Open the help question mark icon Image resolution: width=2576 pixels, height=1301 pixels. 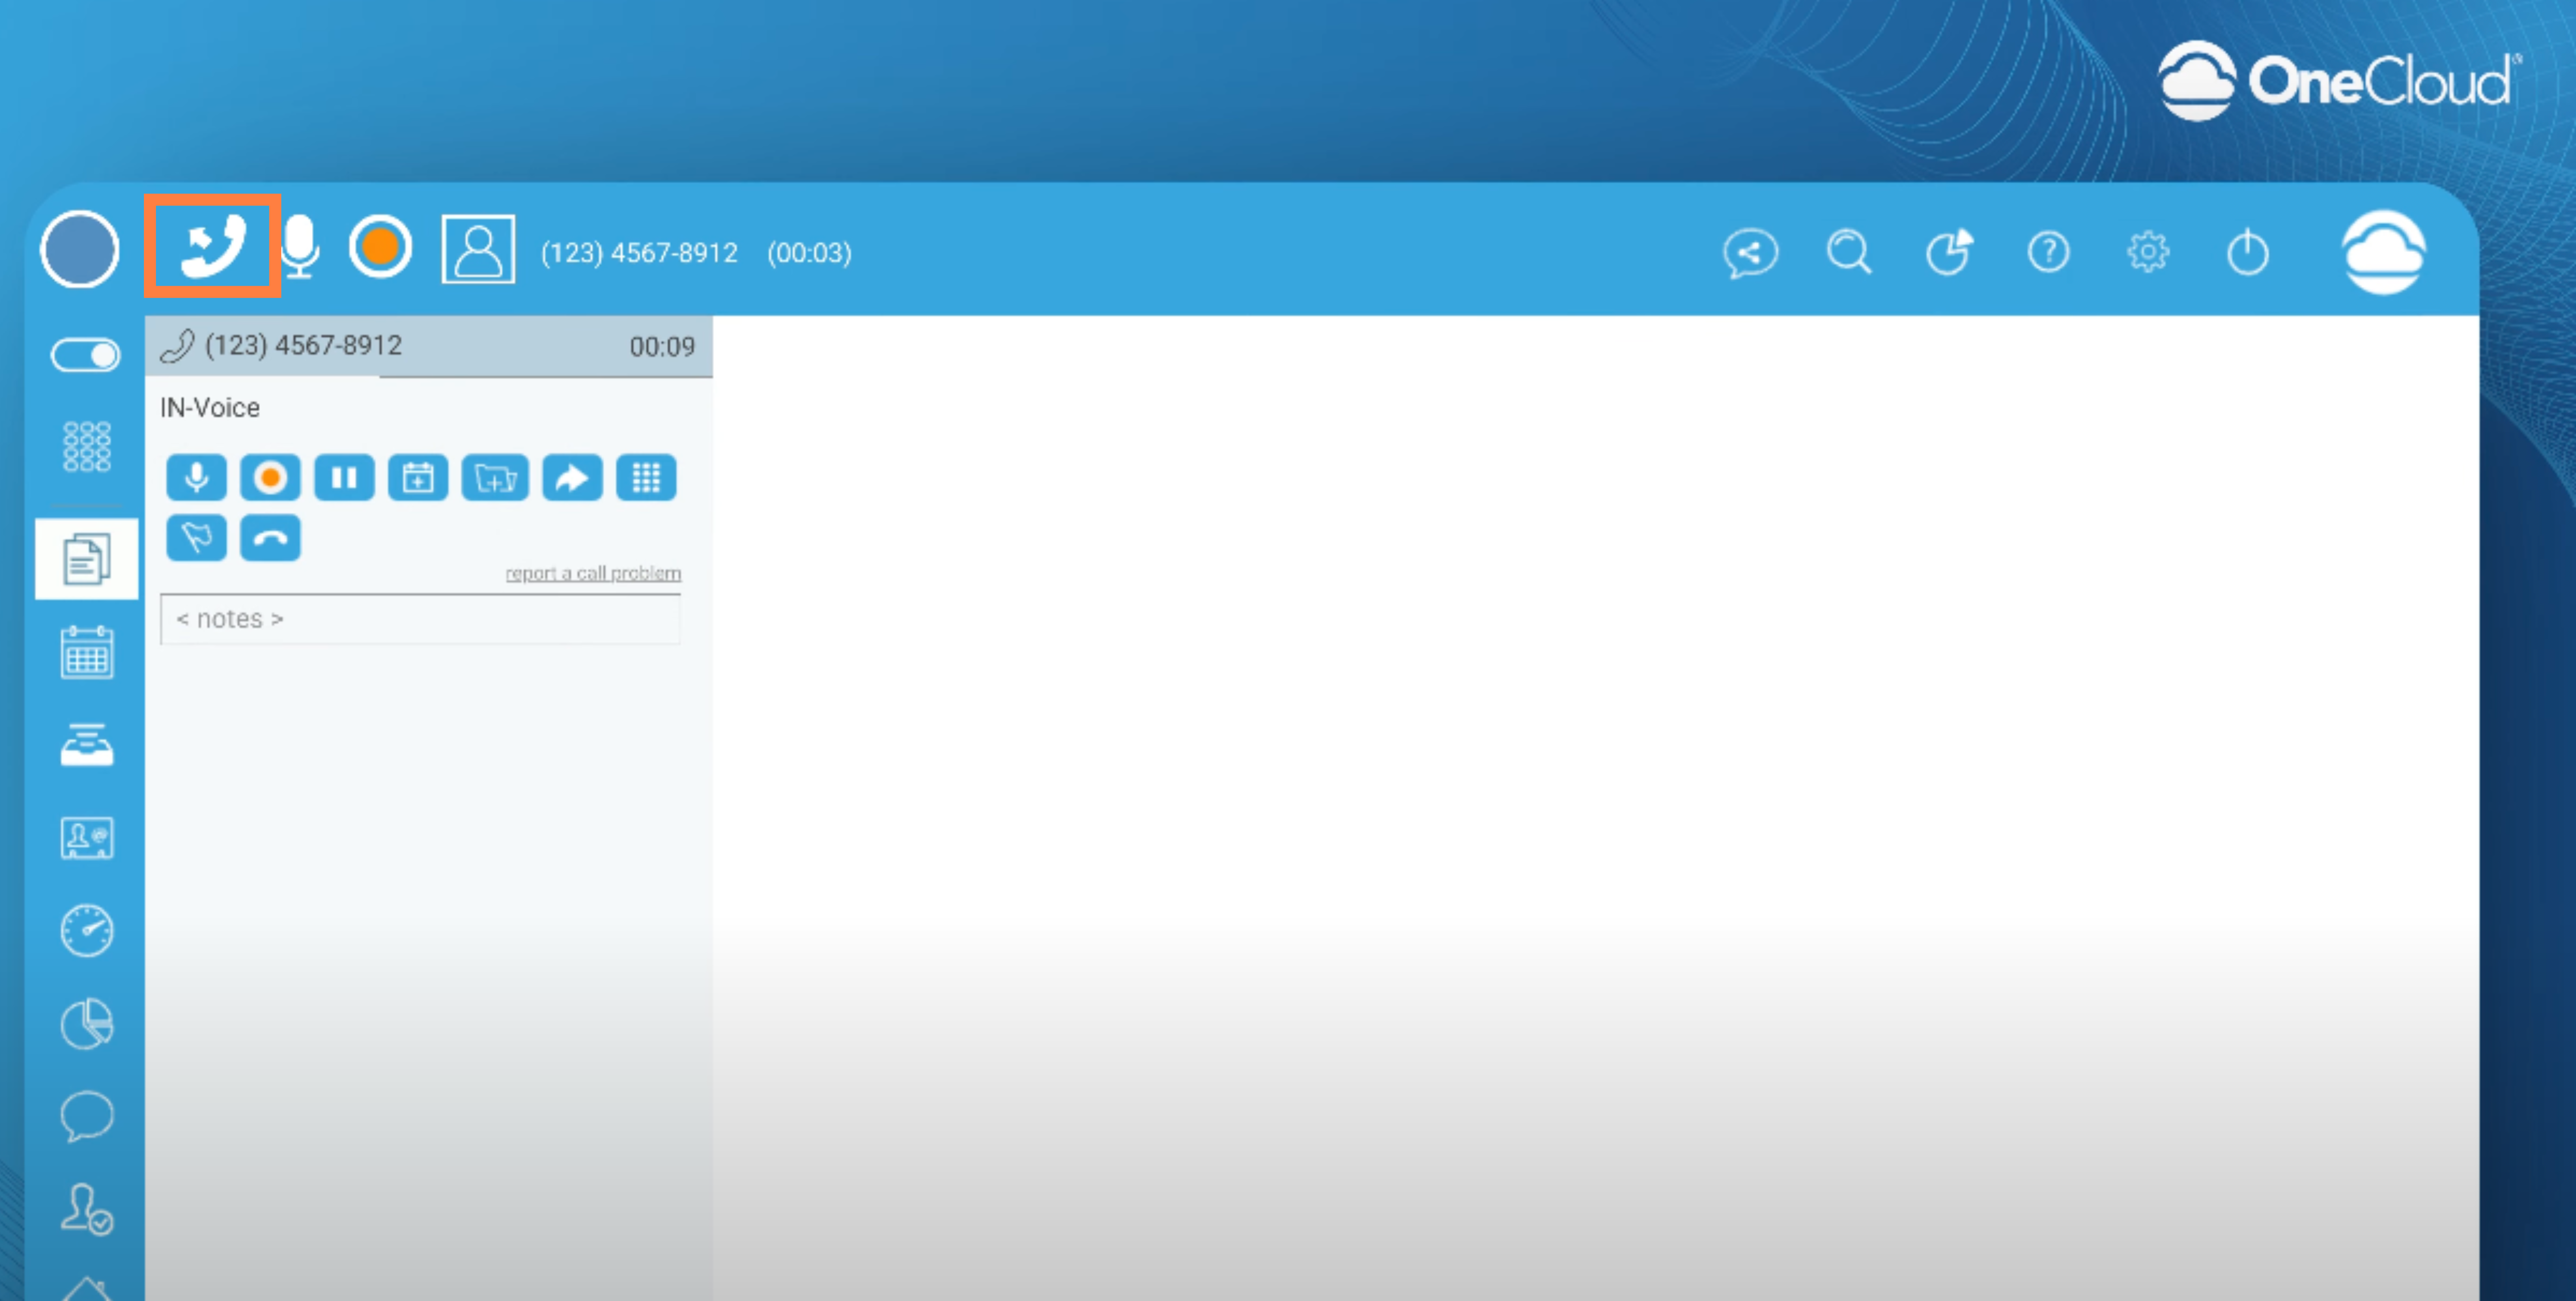pyautogui.click(x=2048, y=252)
